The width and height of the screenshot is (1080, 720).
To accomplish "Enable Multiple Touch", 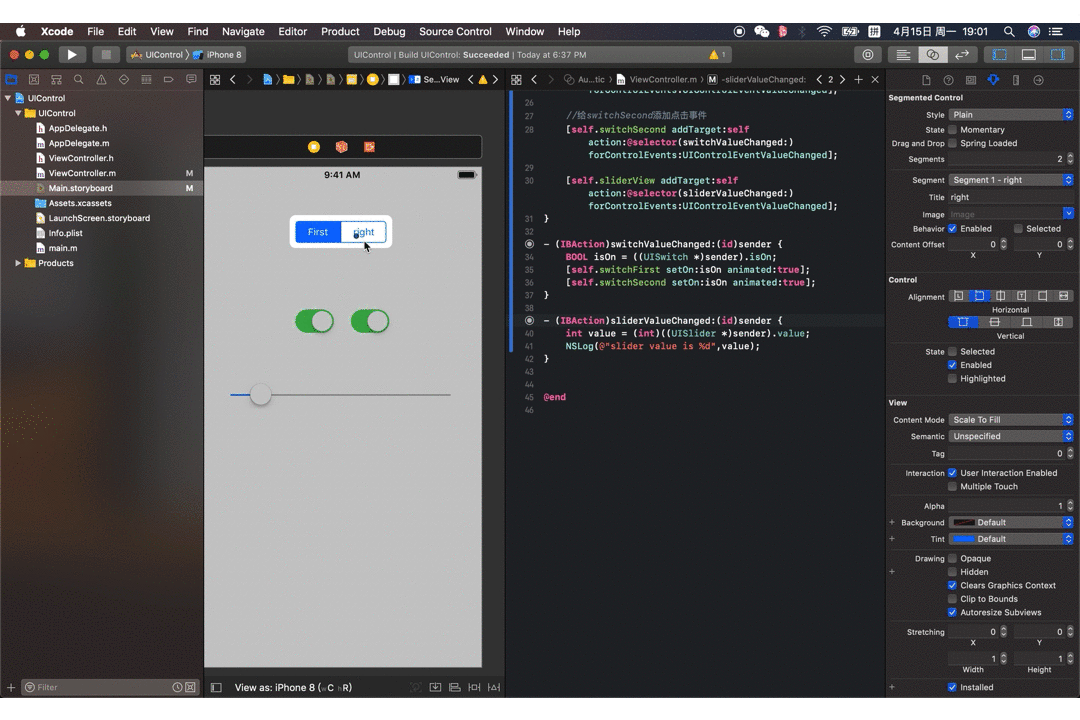I will tap(953, 487).
